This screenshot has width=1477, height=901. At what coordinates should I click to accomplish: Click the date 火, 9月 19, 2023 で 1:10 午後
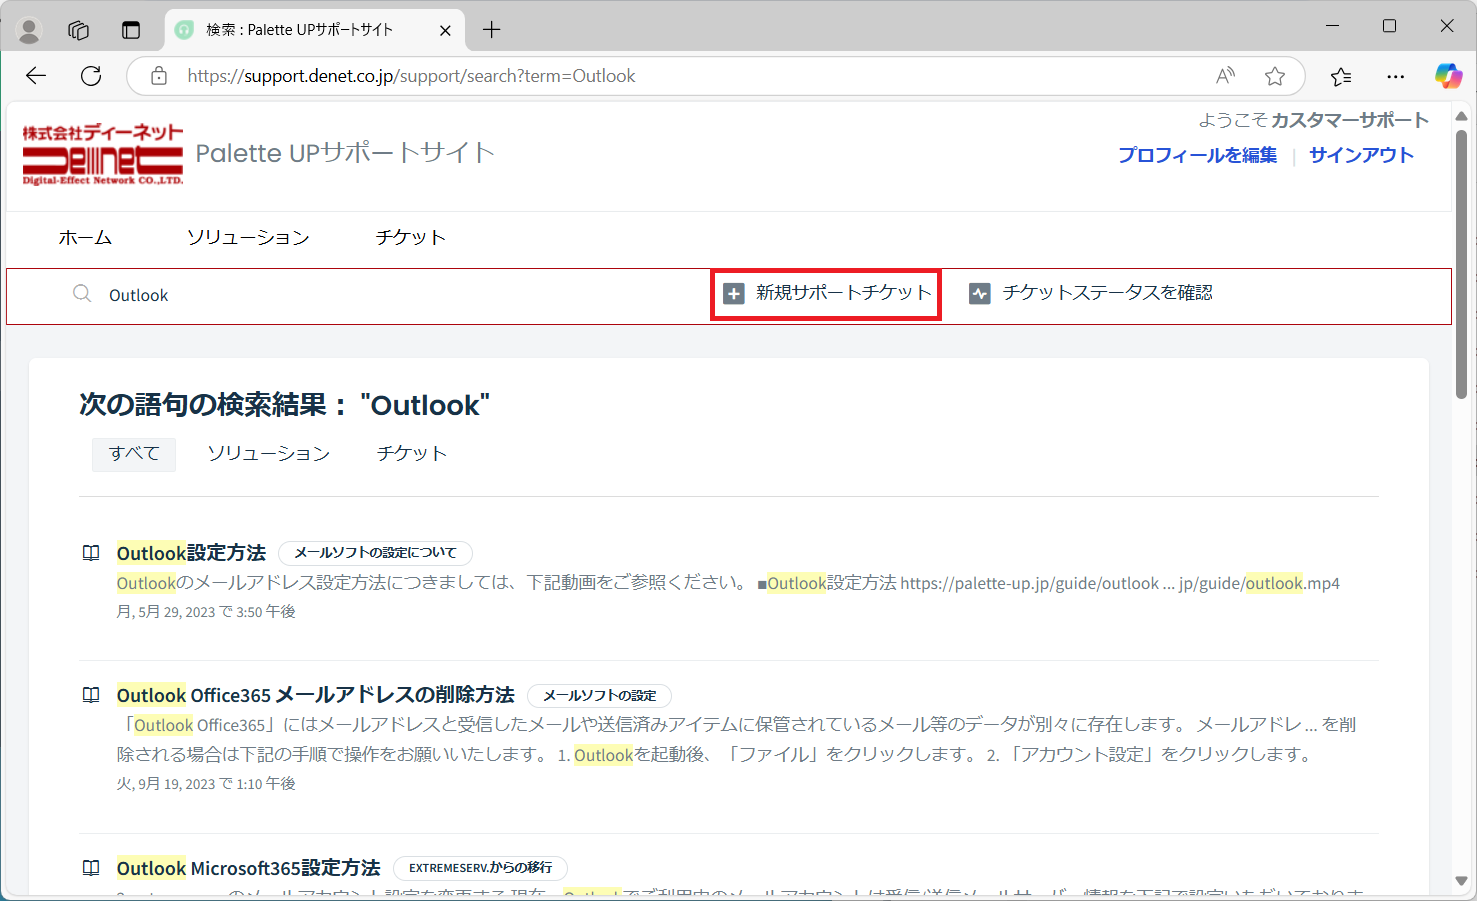point(206,784)
